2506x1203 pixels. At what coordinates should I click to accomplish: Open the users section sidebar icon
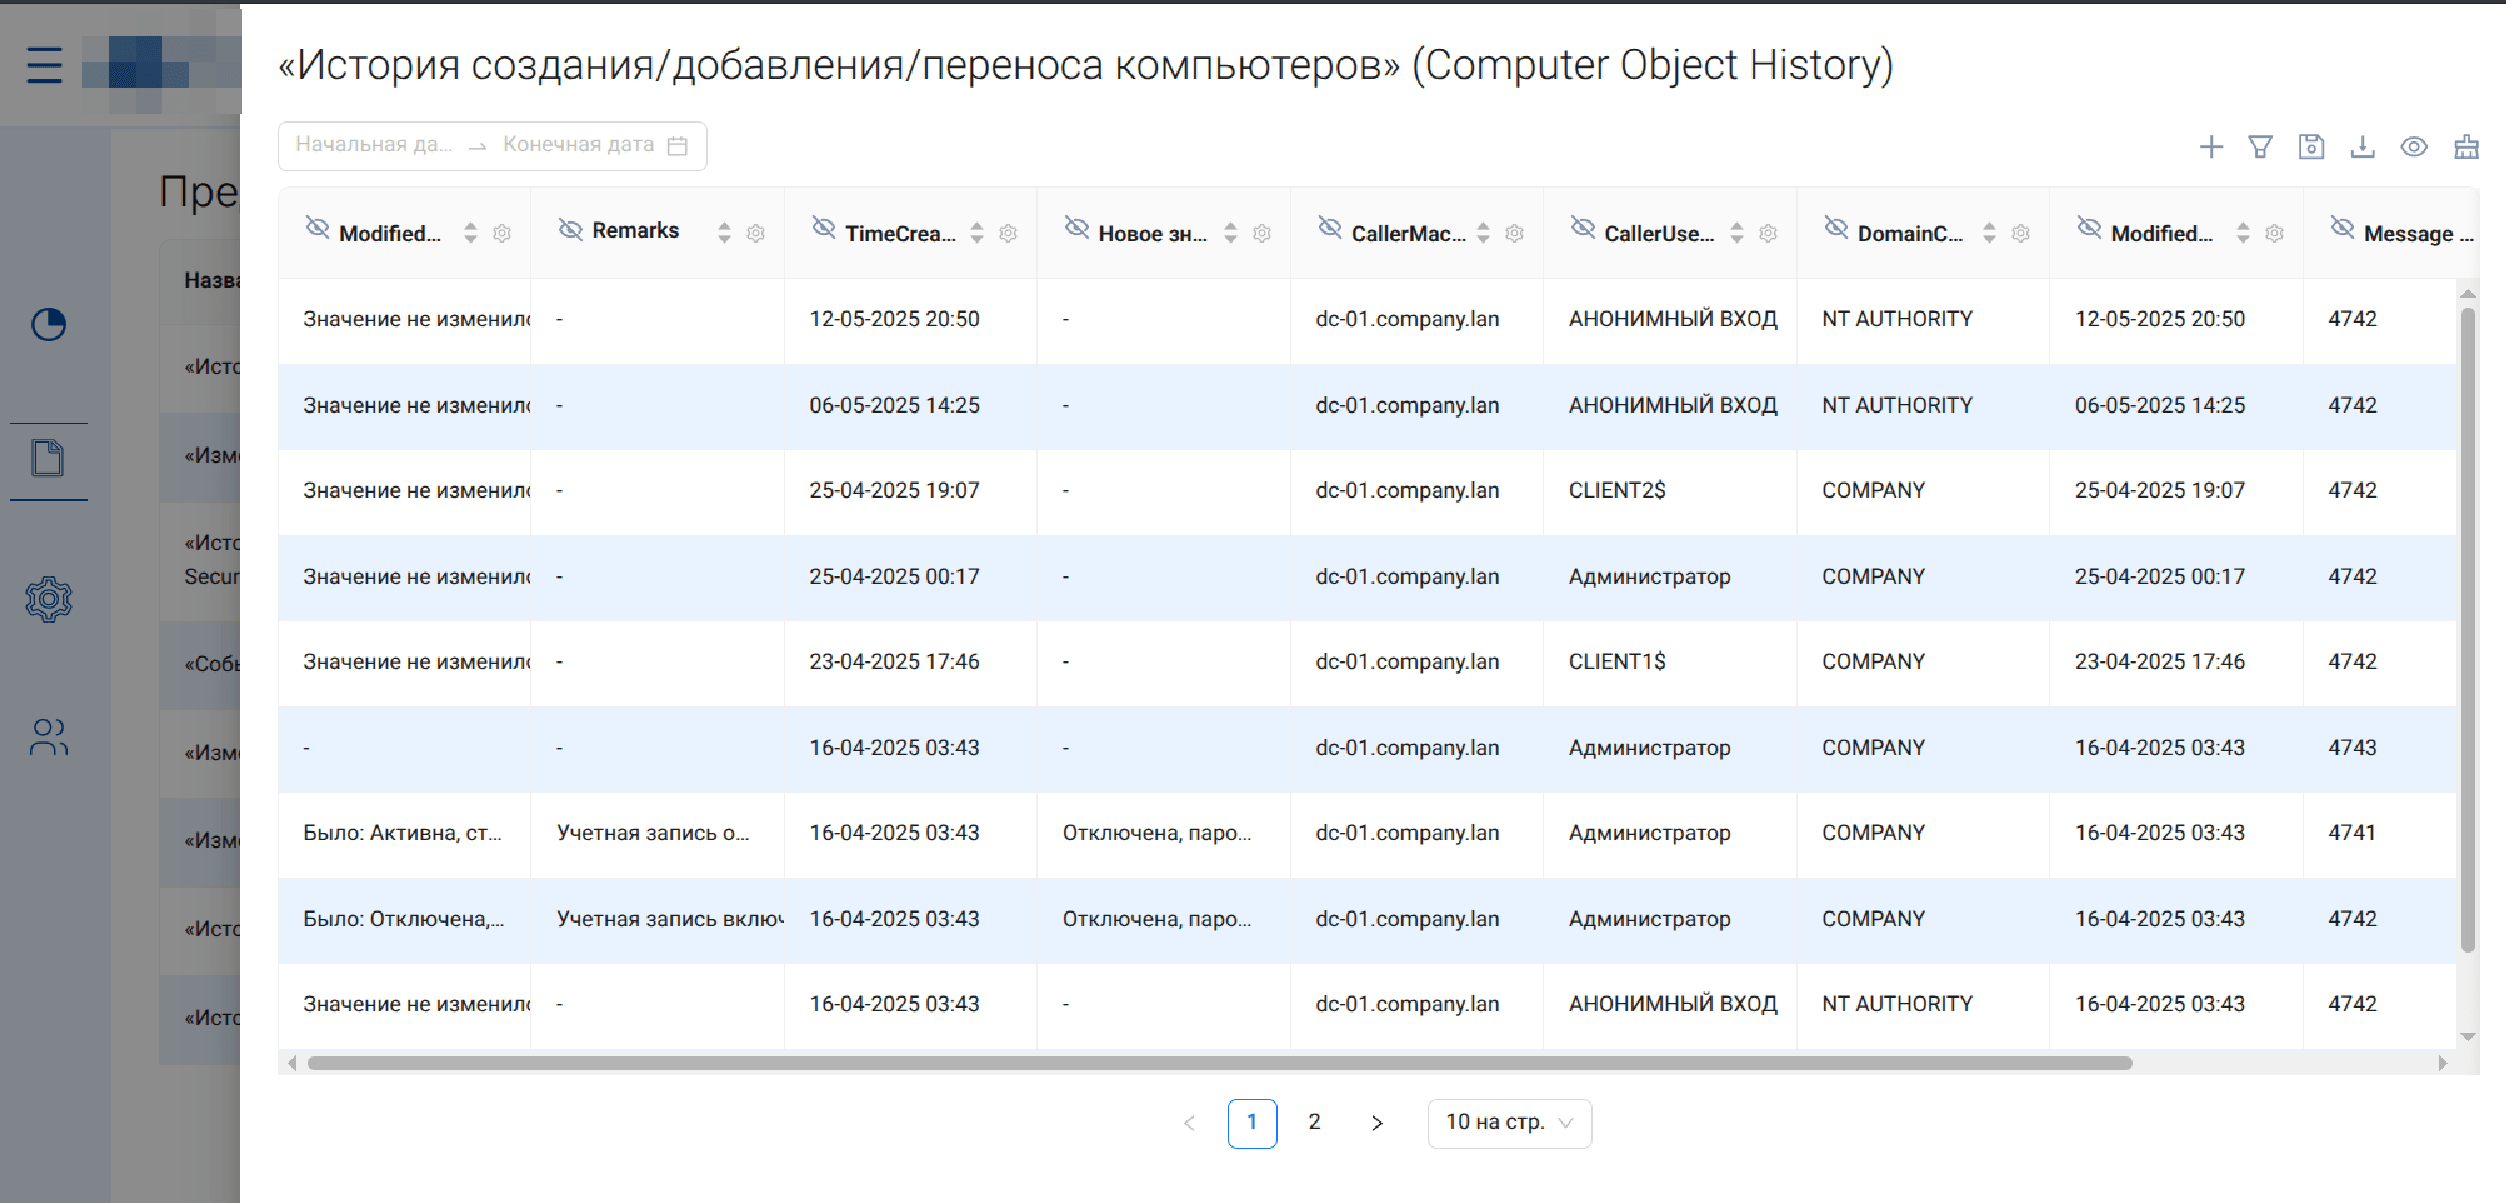pyautogui.click(x=48, y=737)
